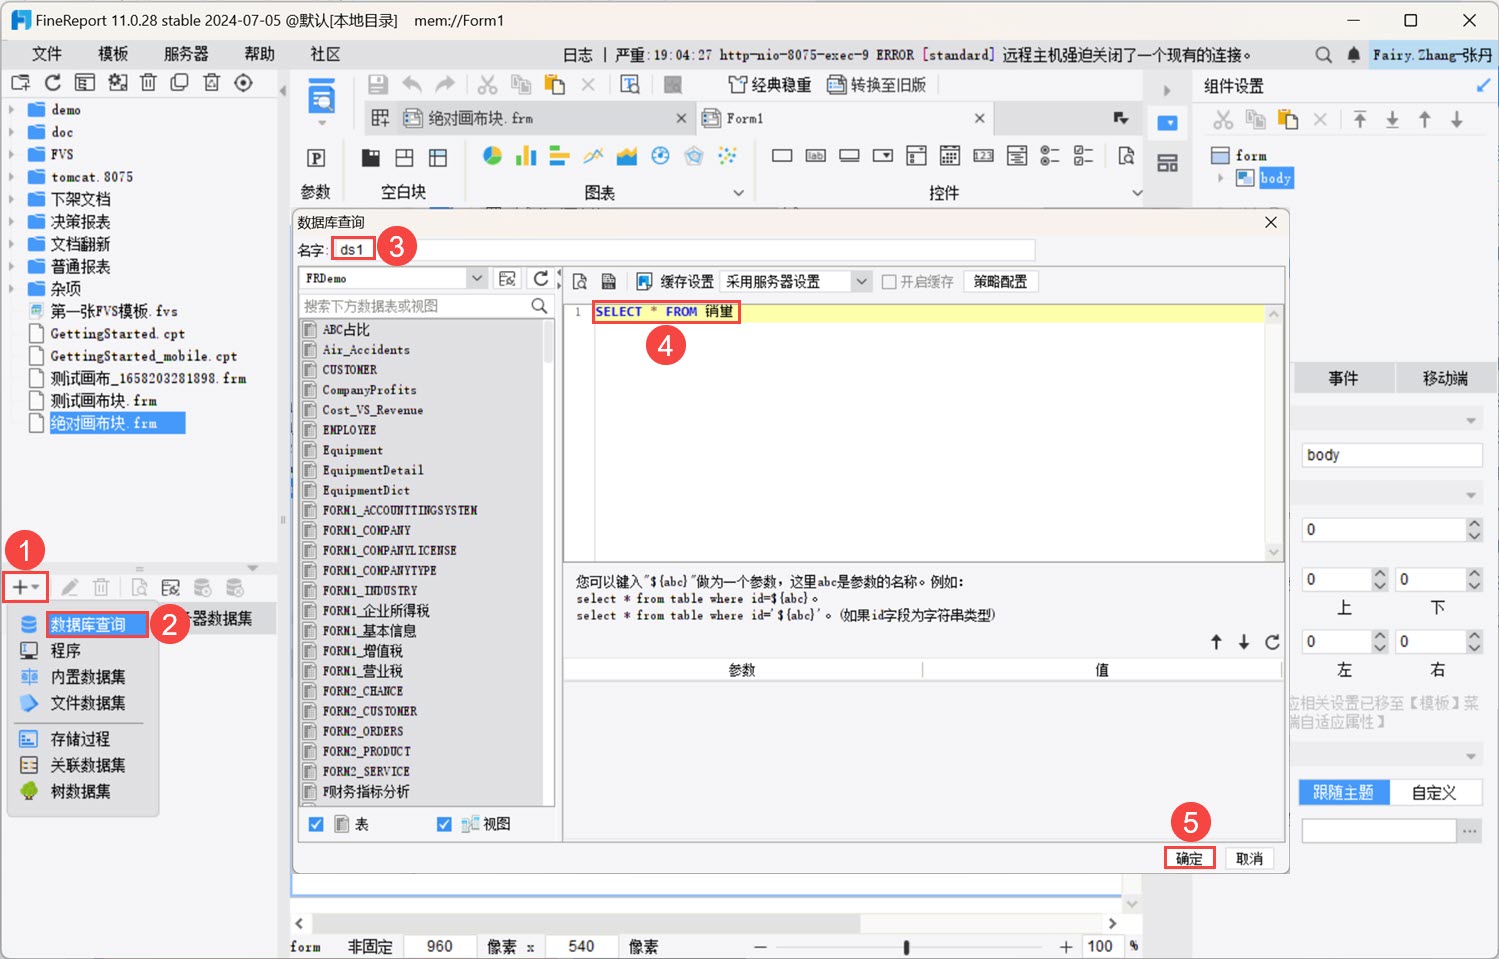Click the 参数 parameter panel icon
Viewport: 1499px width, 959px height.
pos(316,158)
